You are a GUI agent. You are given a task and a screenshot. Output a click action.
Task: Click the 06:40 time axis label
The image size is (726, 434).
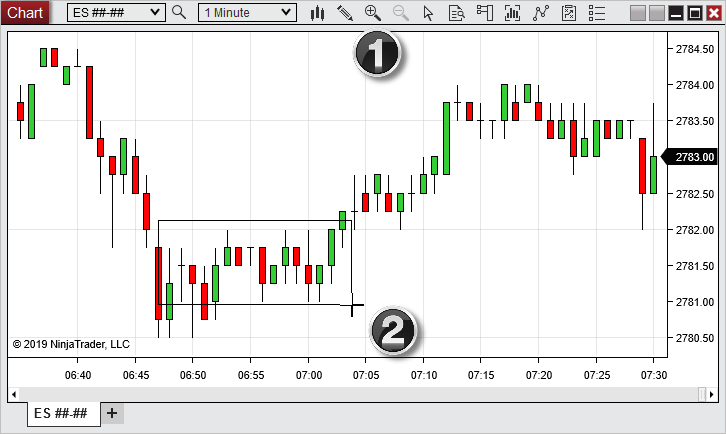coord(78,375)
